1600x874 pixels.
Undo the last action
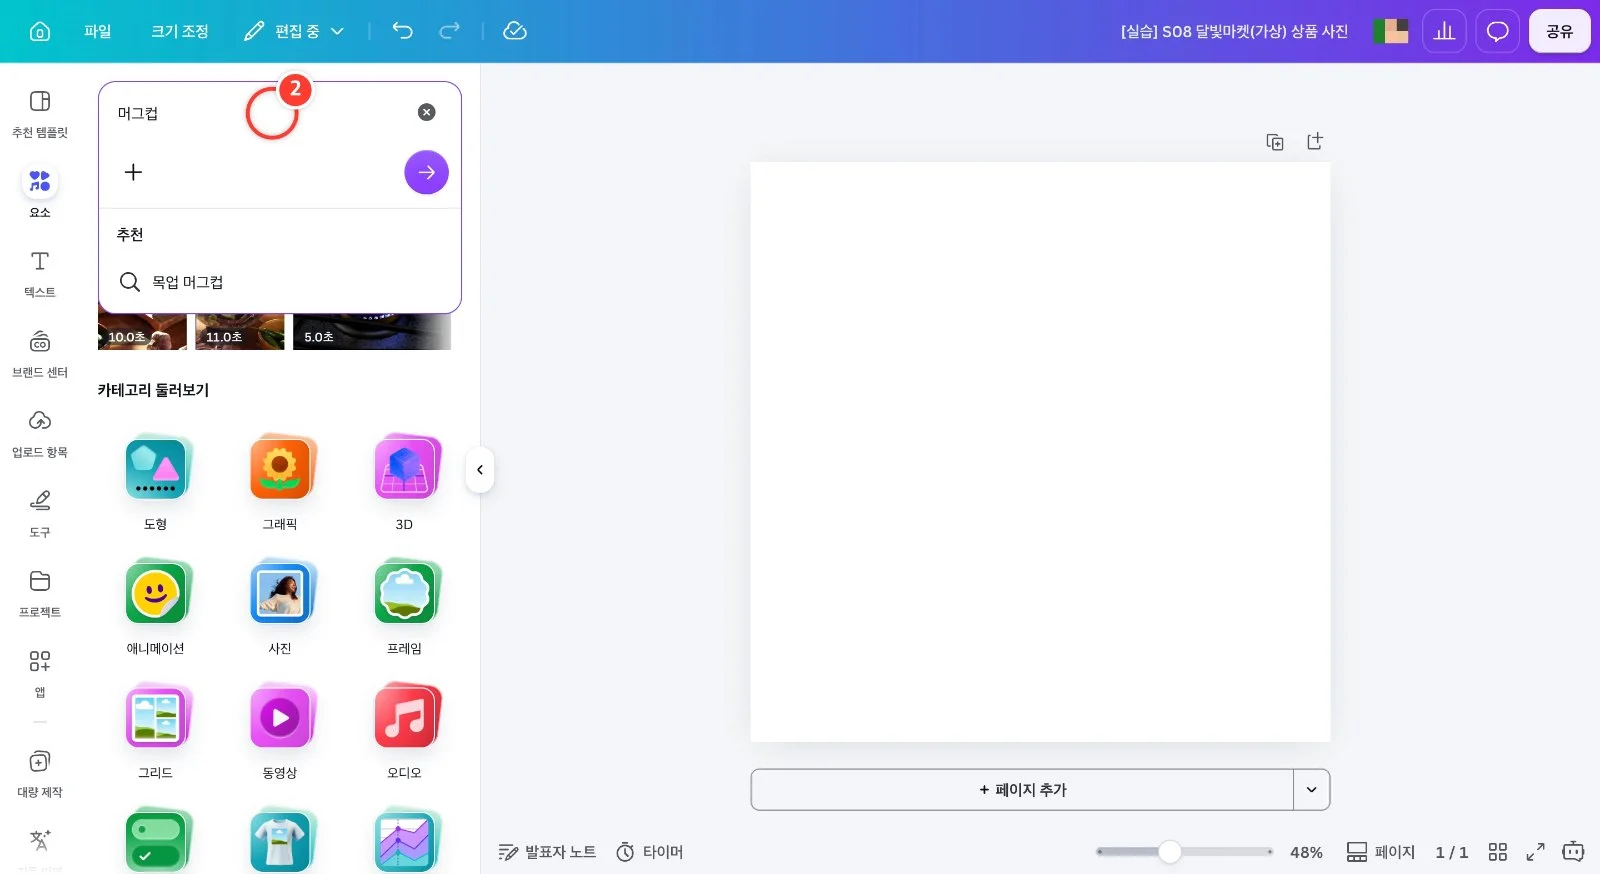coord(403,31)
